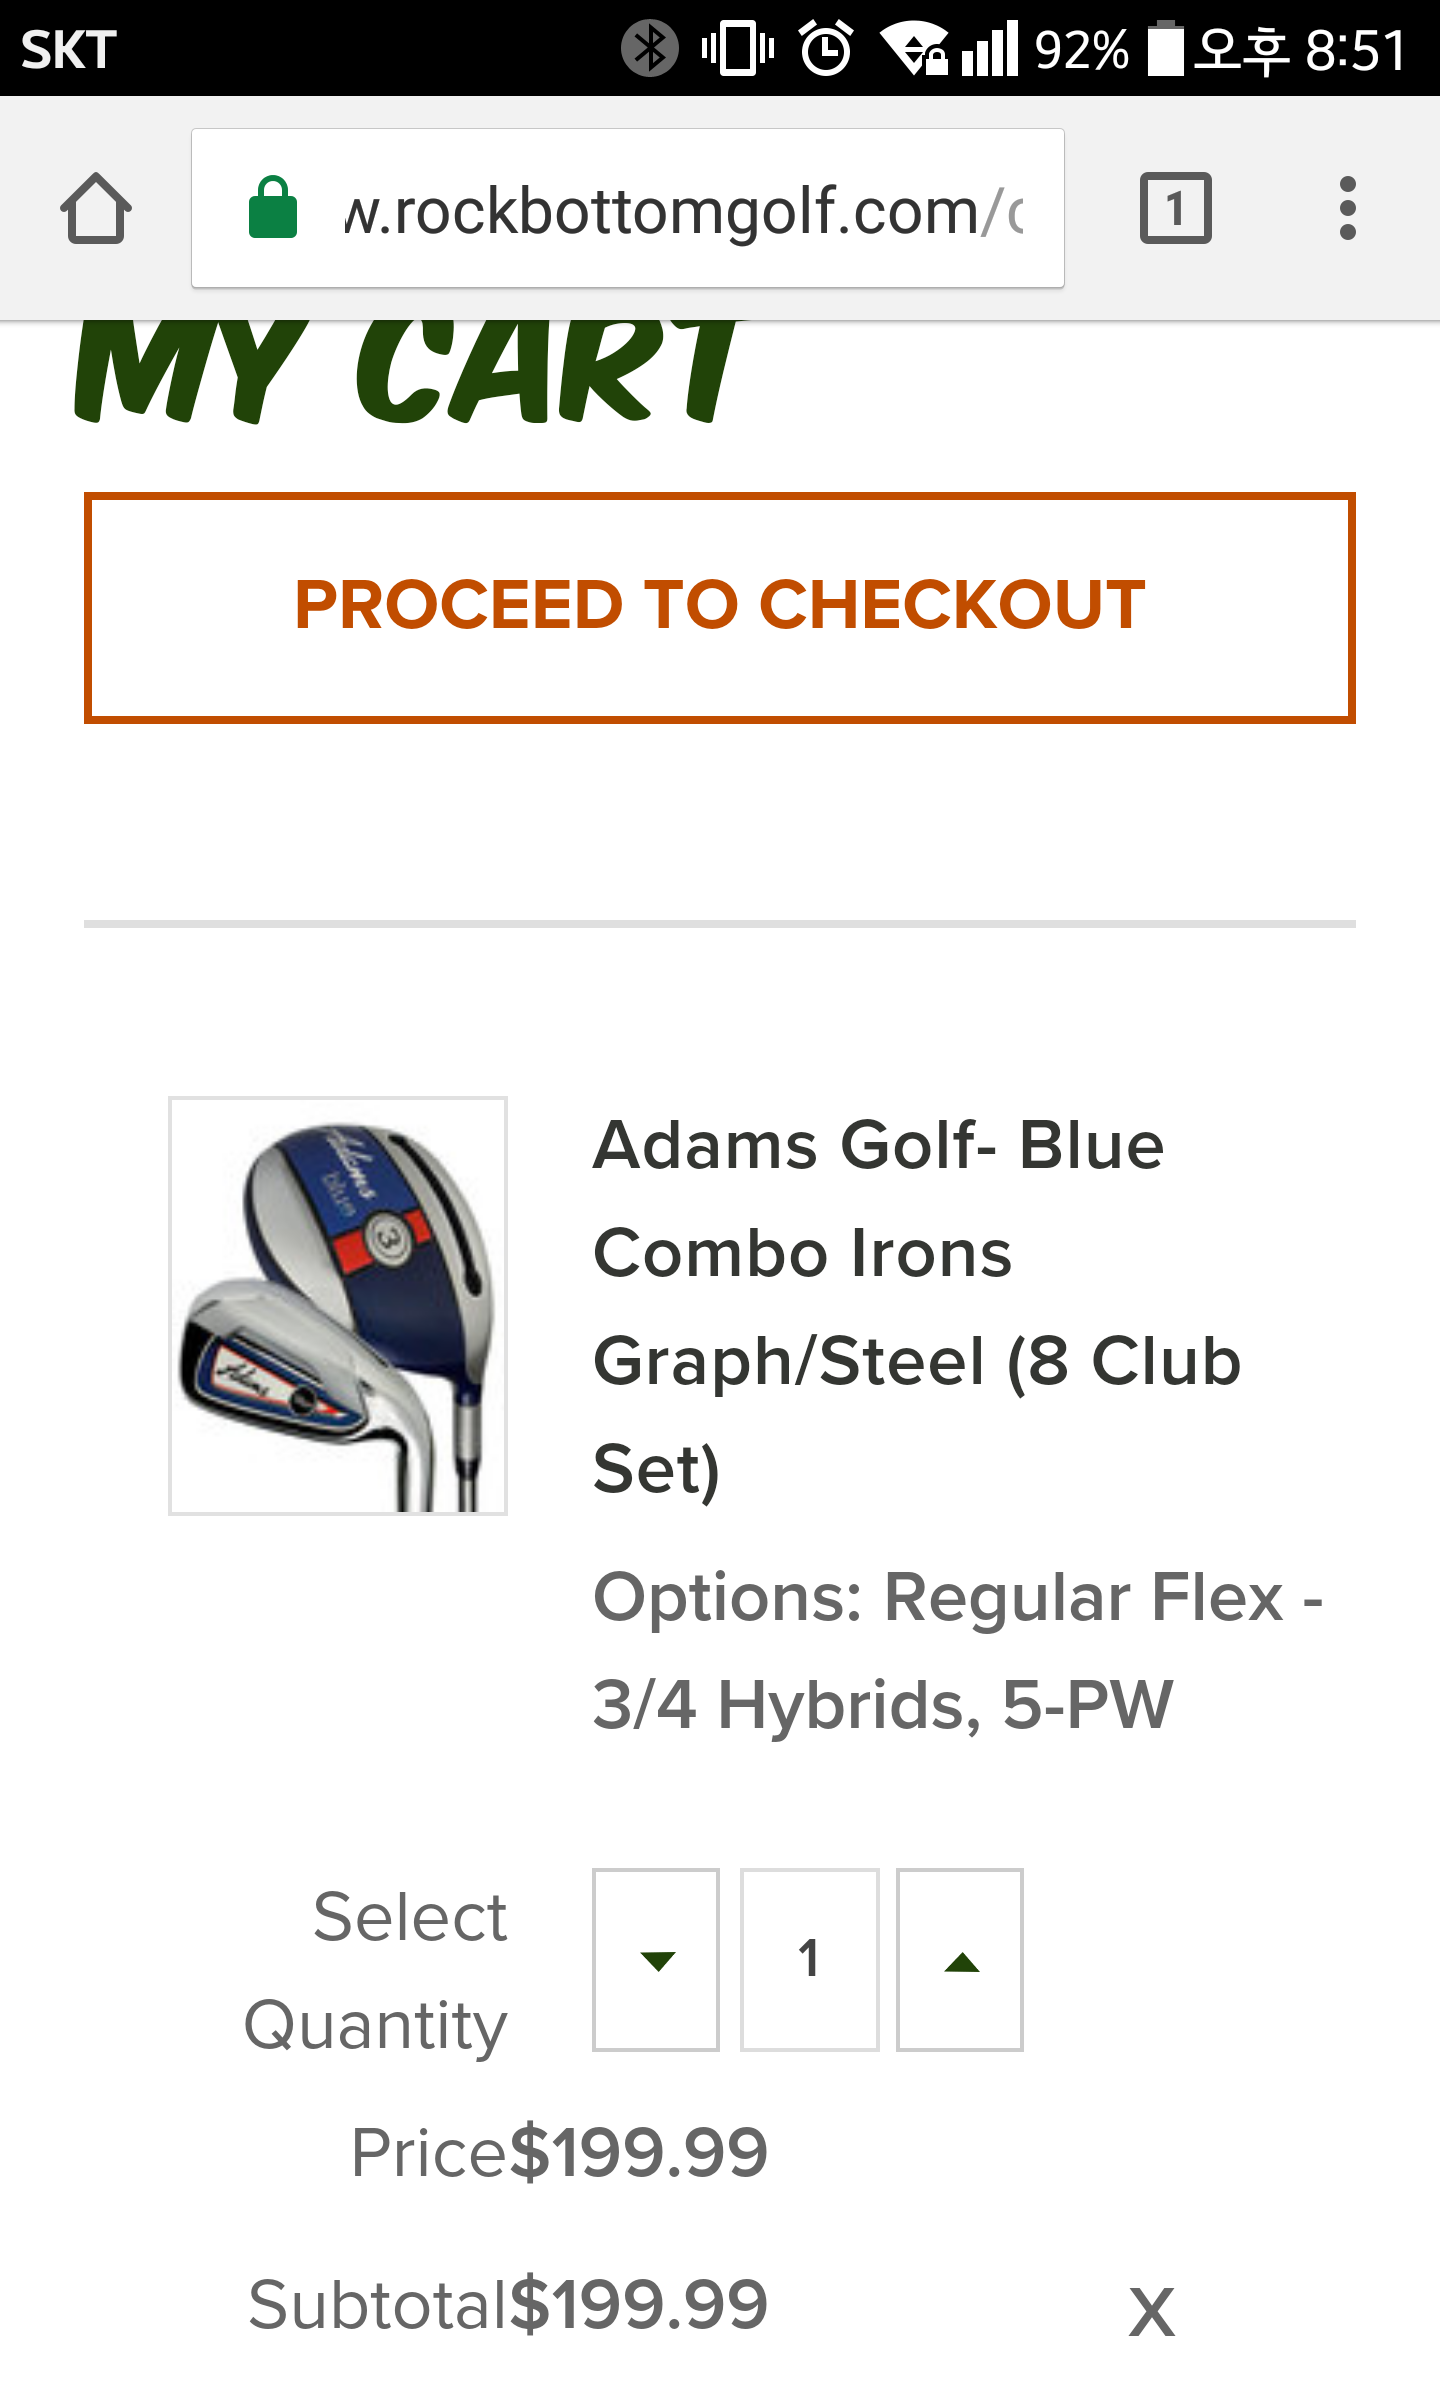Screen dimensions: 1440x2392
Task: Tap the cellular signal strength icon
Action: (x=989, y=48)
